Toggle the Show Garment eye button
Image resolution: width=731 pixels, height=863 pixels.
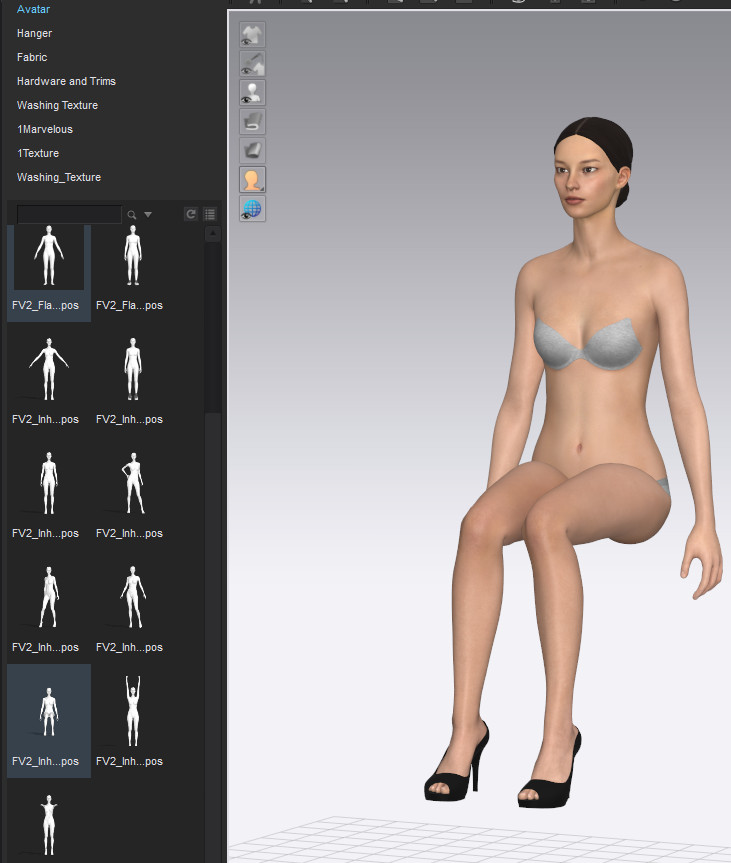pyautogui.click(x=252, y=35)
